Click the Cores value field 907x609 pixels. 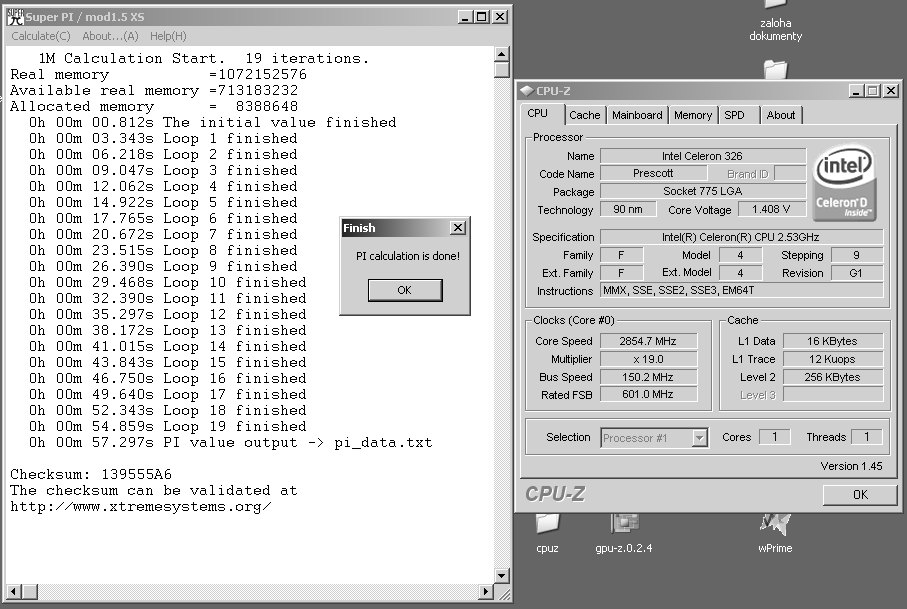tap(775, 437)
